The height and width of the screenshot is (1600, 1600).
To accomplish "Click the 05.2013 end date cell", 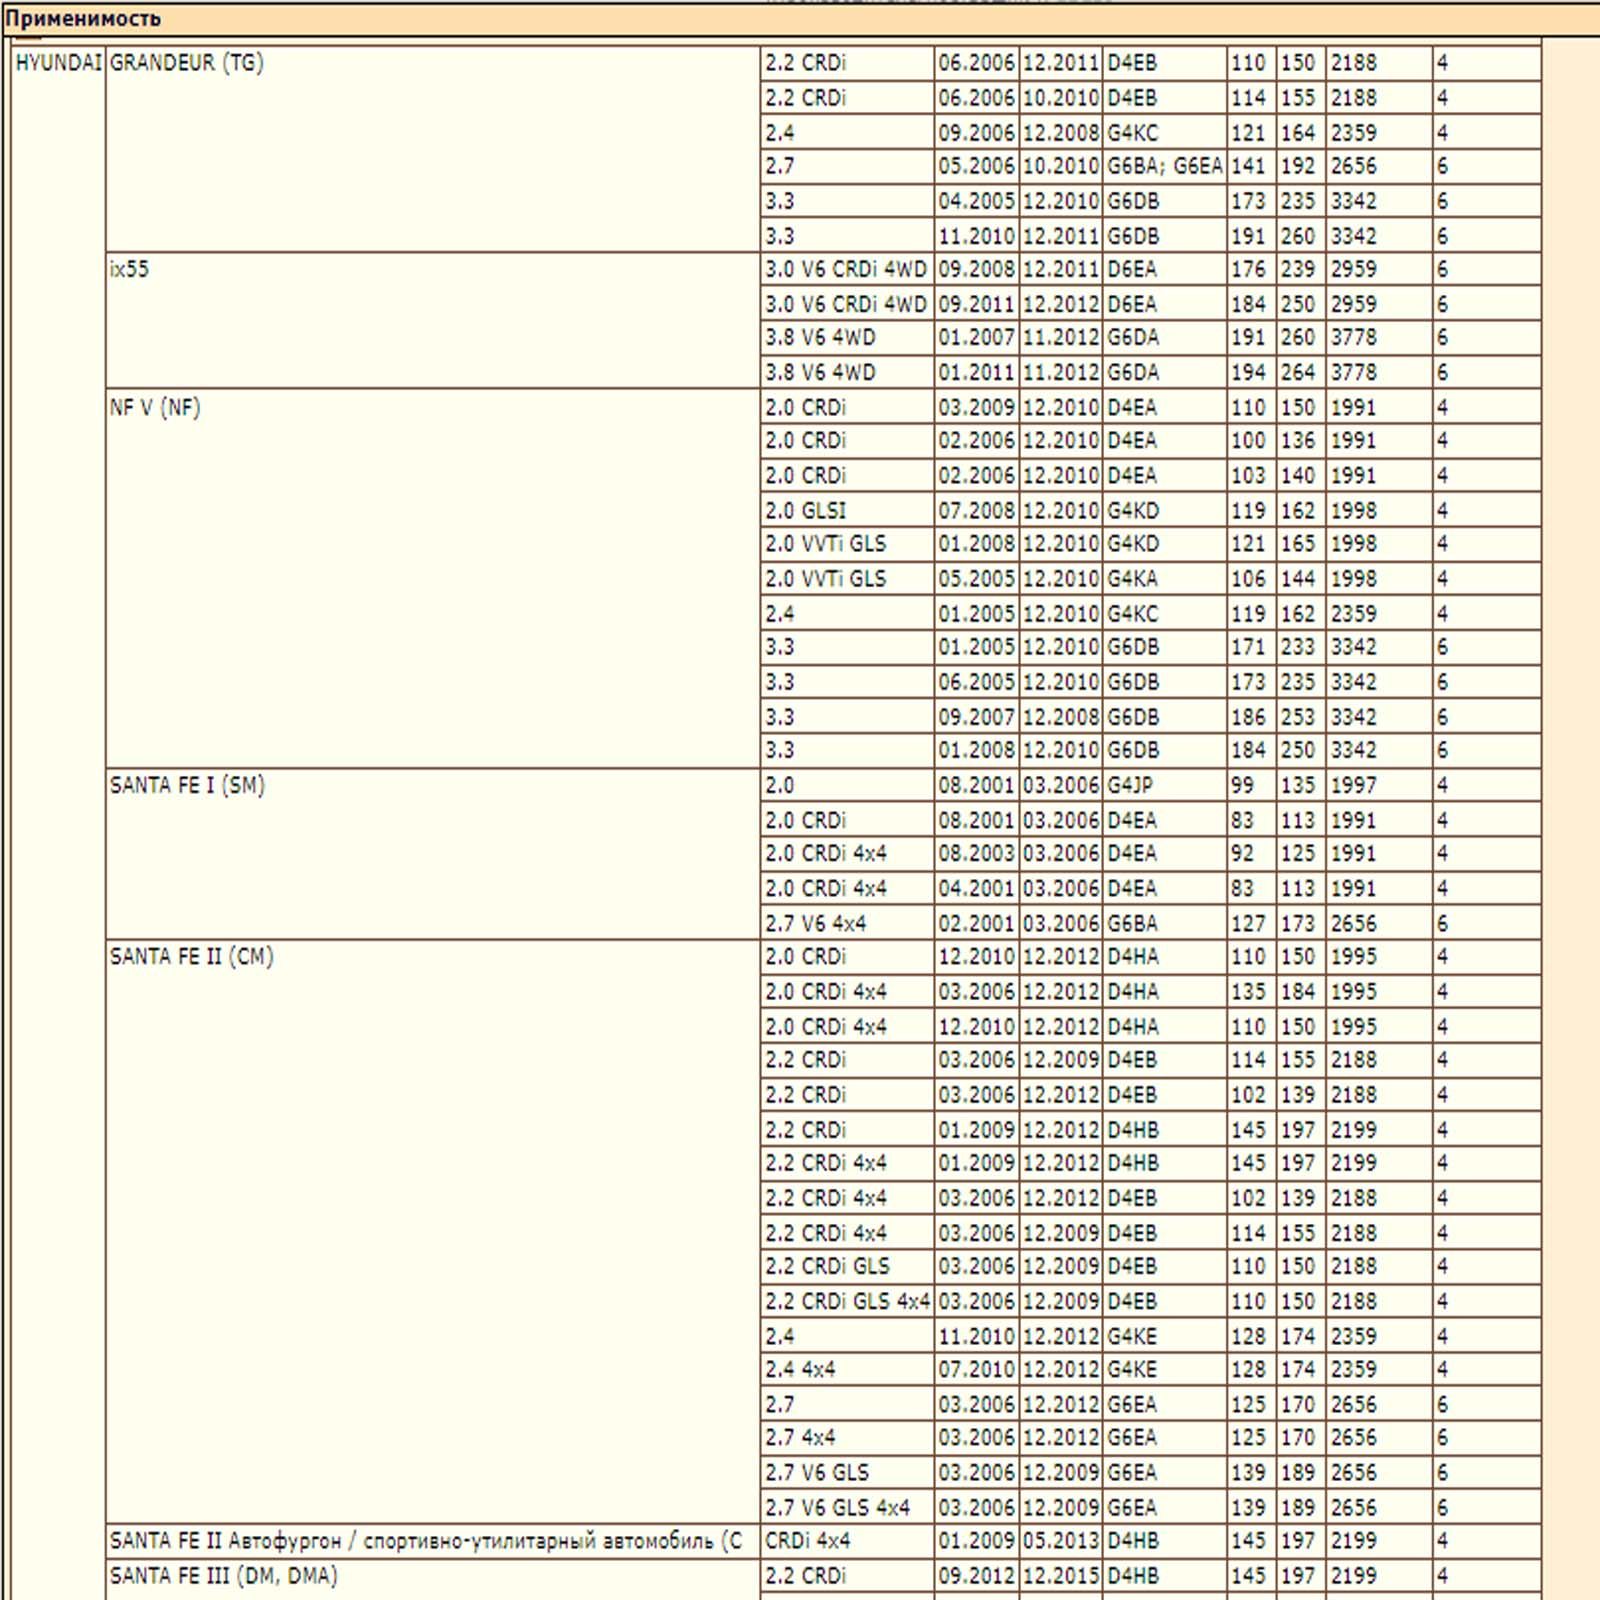I will point(1060,1541).
